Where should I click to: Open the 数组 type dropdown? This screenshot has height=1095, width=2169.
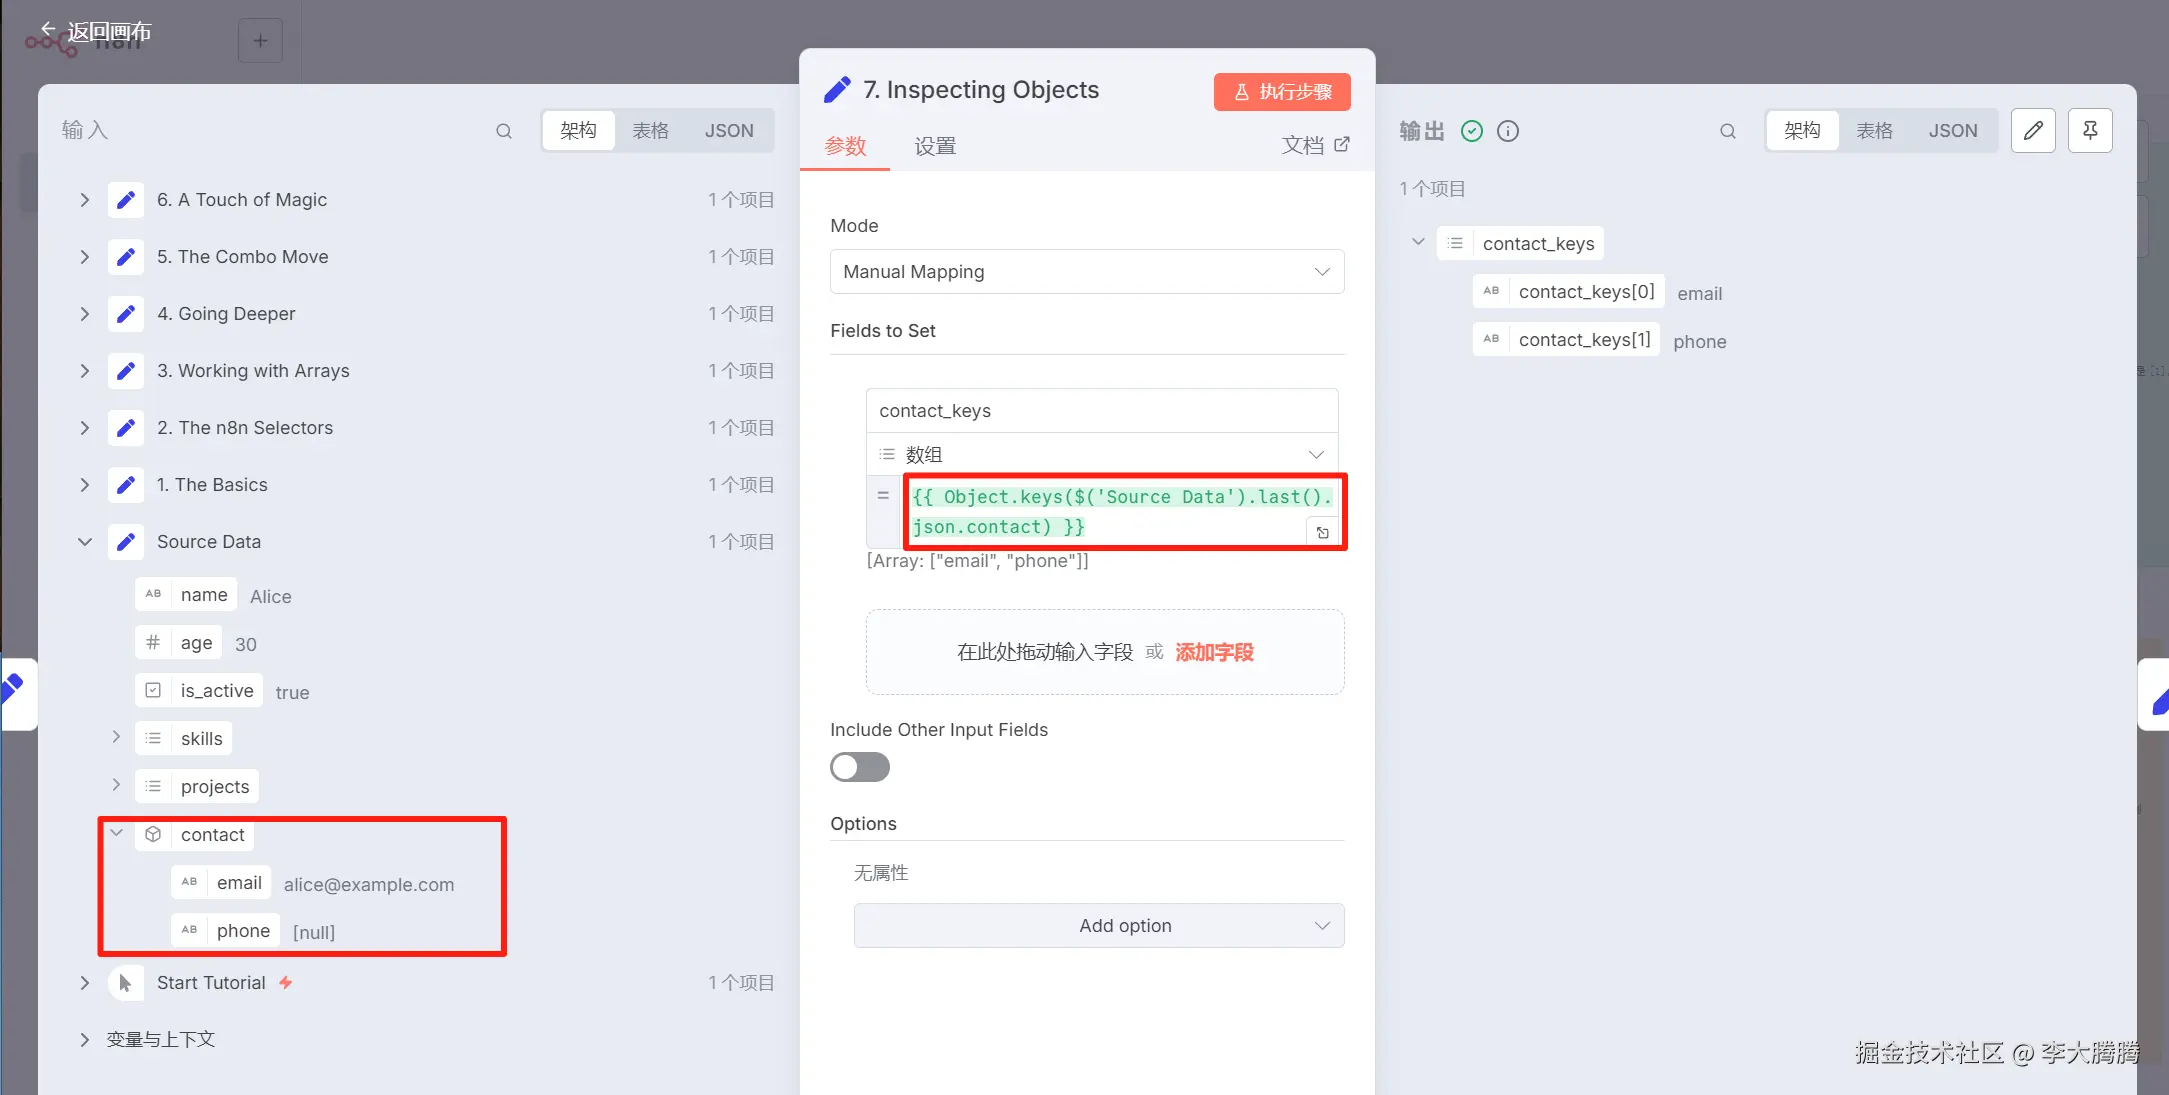[1102, 455]
